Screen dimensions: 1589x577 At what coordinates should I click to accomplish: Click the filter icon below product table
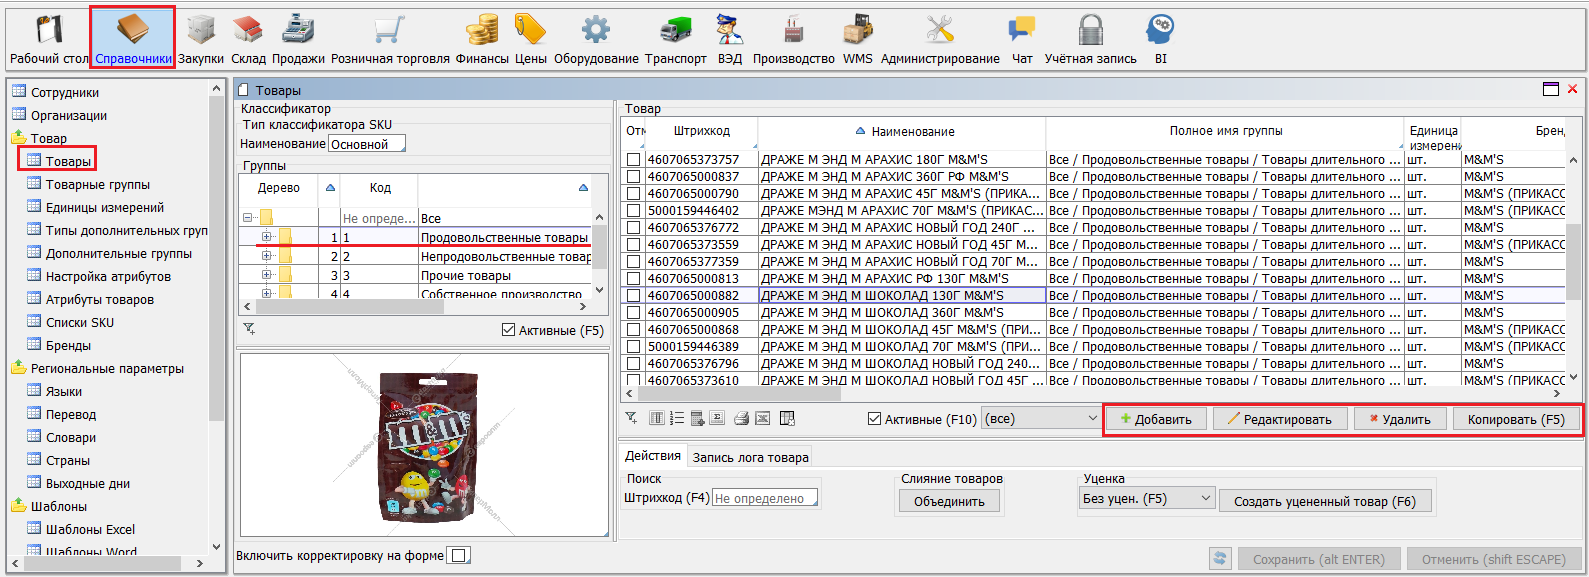631,419
